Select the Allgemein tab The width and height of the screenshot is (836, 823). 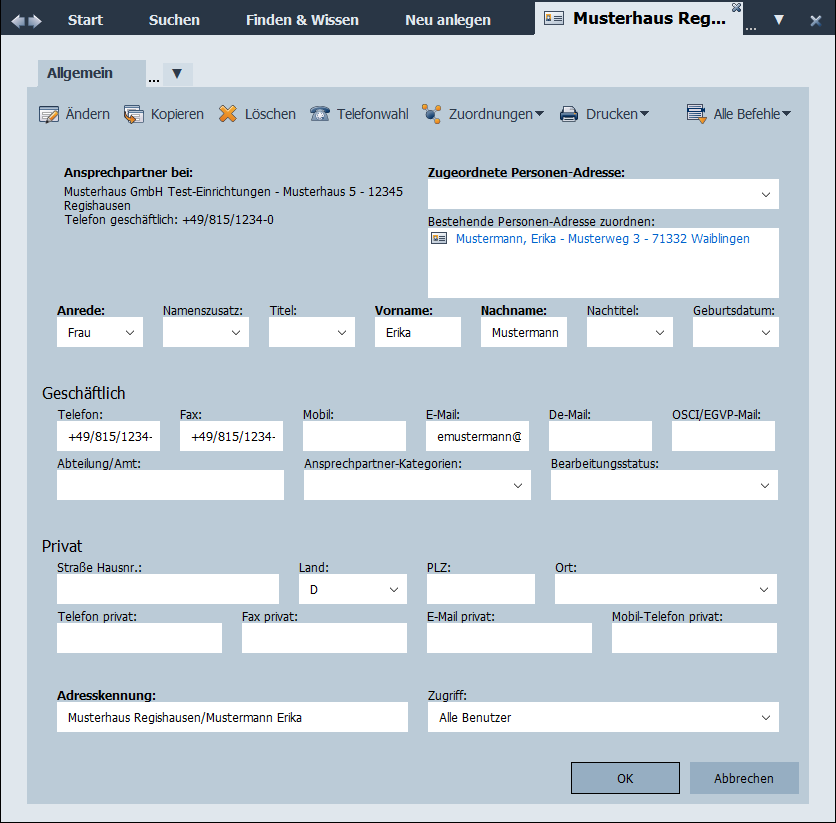[x=80, y=73]
